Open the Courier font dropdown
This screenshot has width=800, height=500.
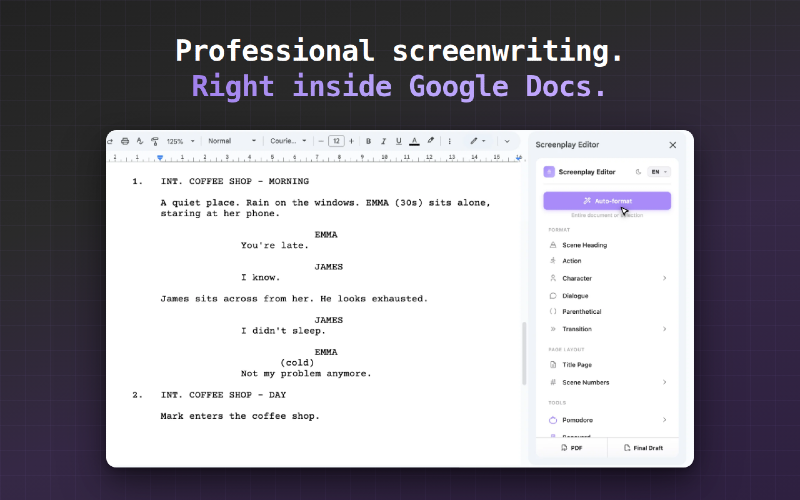point(288,141)
